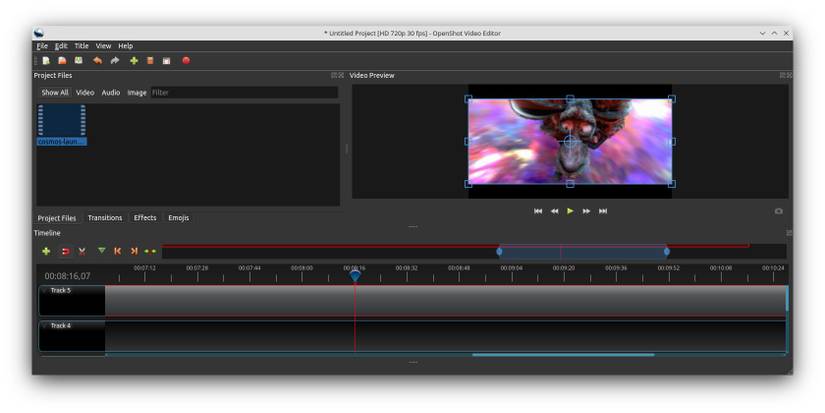Viewport: 825px width, 413px height.
Task: Click the Track 4 label
Action: point(61,325)
